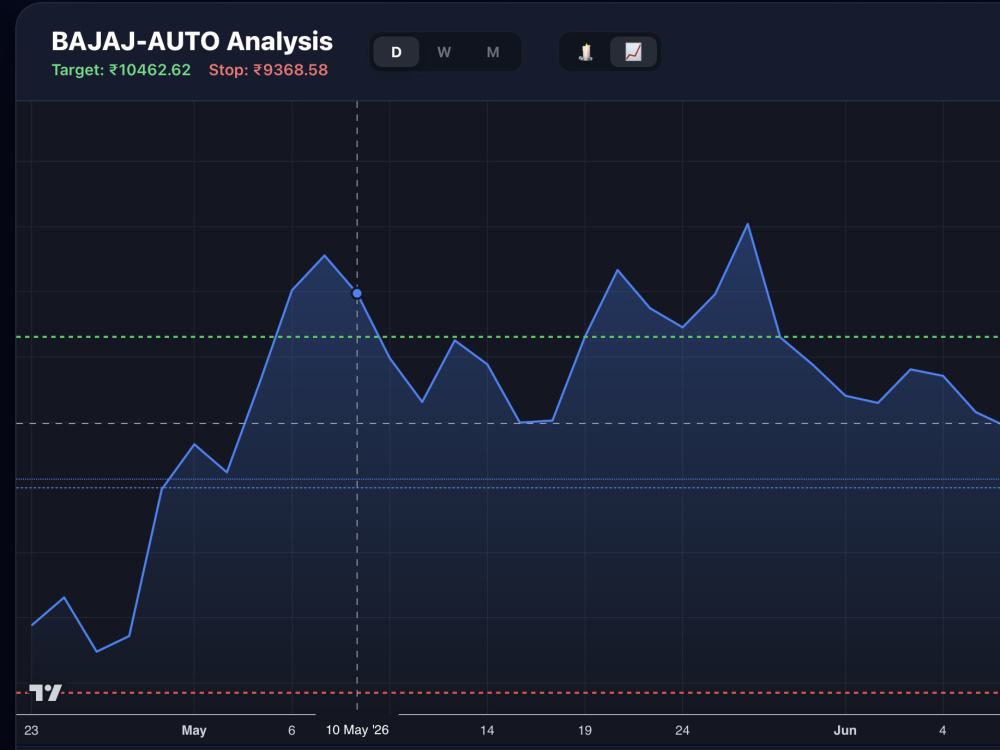Select the W weekly timeframe
Screen dimensions: 1000x750
point(444,52)
